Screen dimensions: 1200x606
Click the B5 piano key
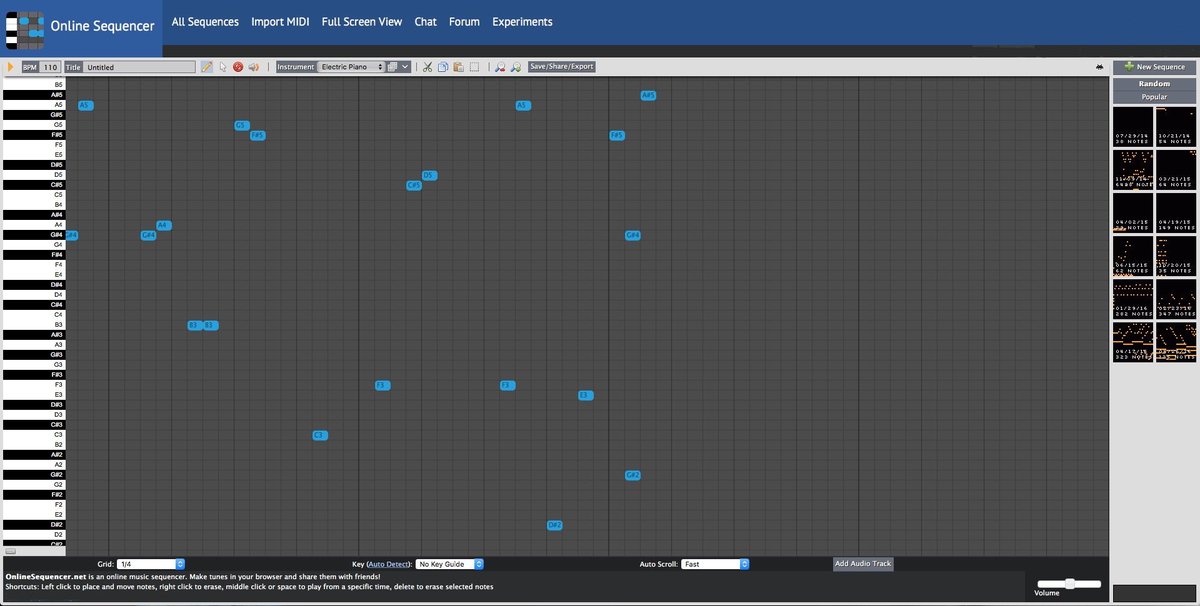coord(35,85)
